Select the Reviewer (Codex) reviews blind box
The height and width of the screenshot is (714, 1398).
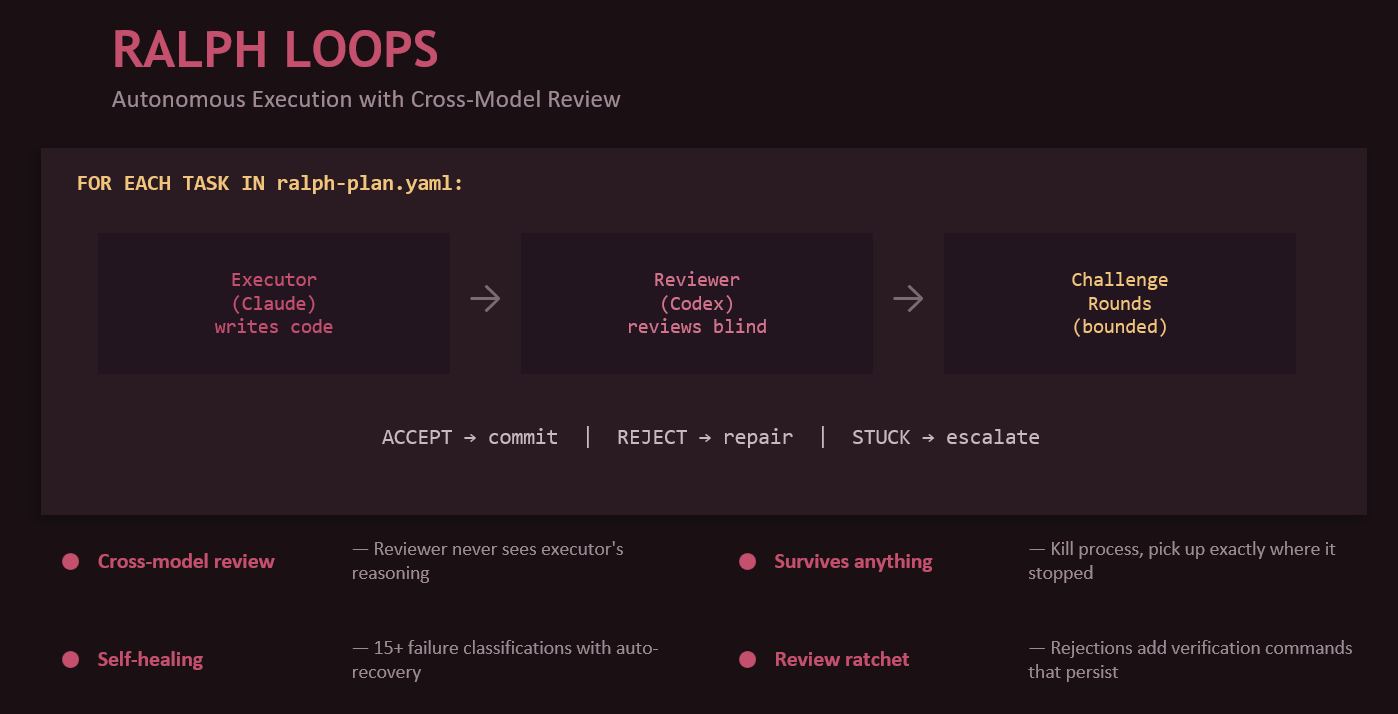697,303
